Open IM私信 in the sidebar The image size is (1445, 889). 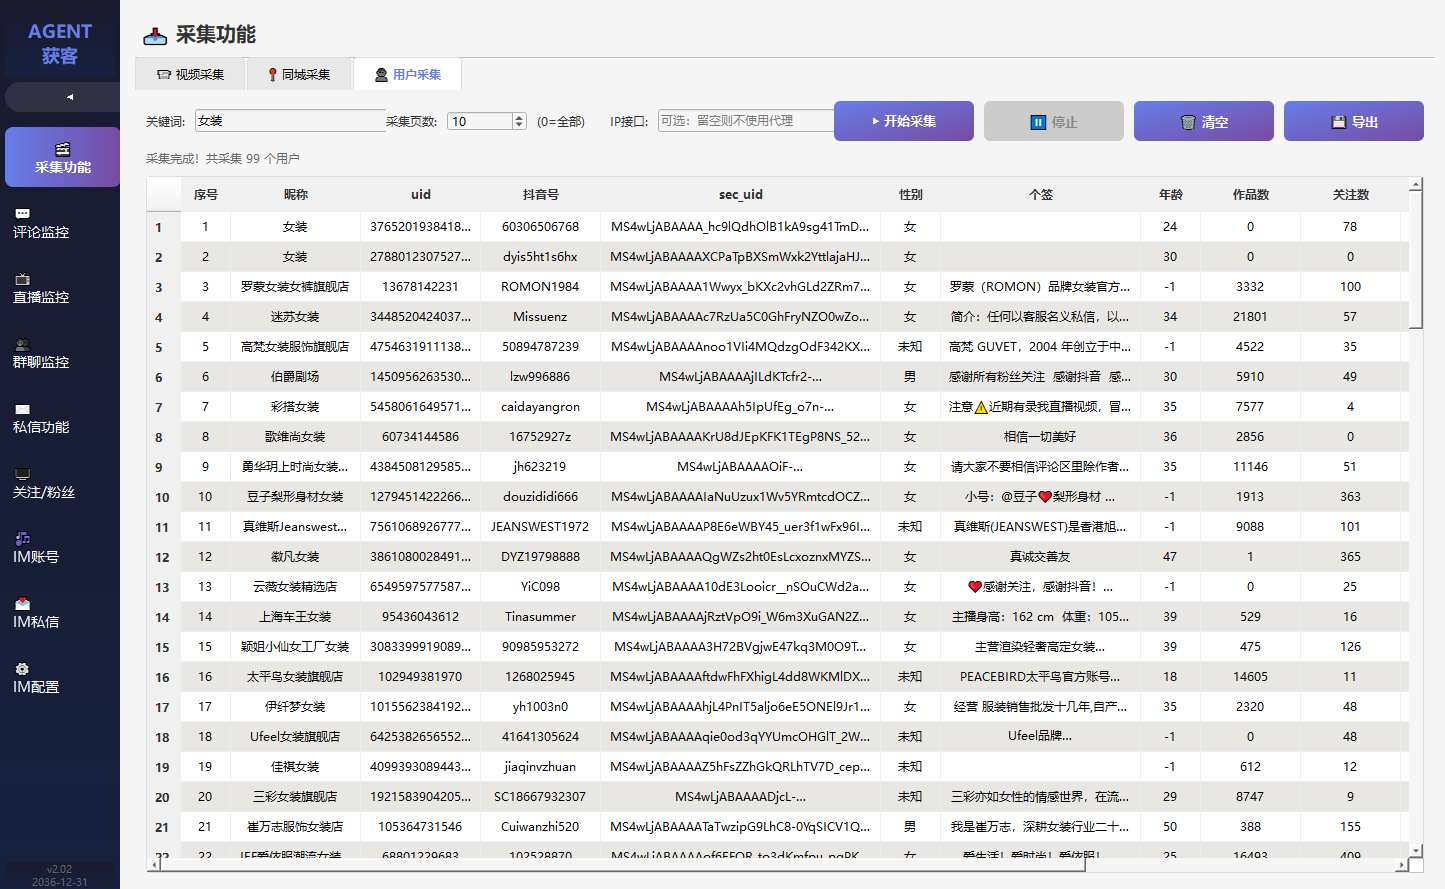pyautogui.click(x=60, y=613)
